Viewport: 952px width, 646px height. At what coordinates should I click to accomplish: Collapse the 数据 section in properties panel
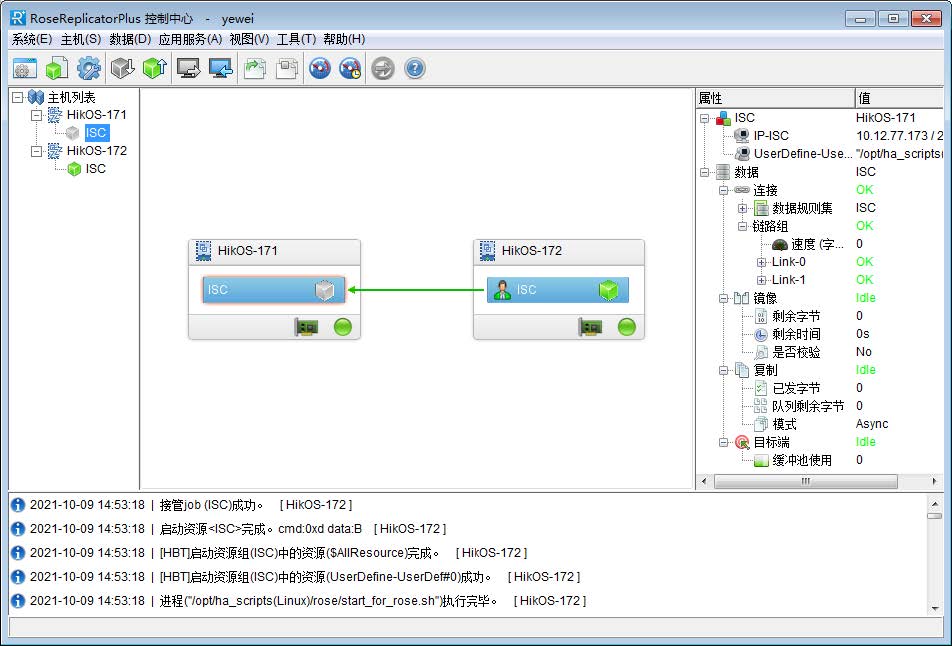(x=704, y=172)
